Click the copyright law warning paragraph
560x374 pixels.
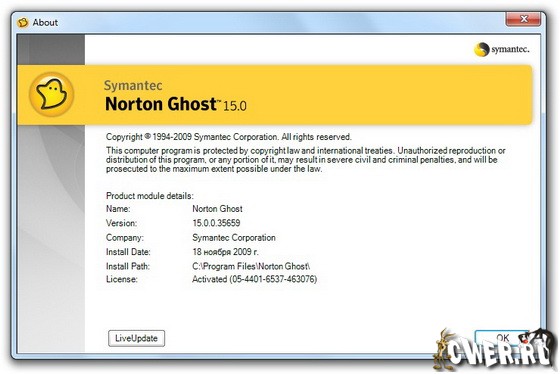click(x=306, y=160)
